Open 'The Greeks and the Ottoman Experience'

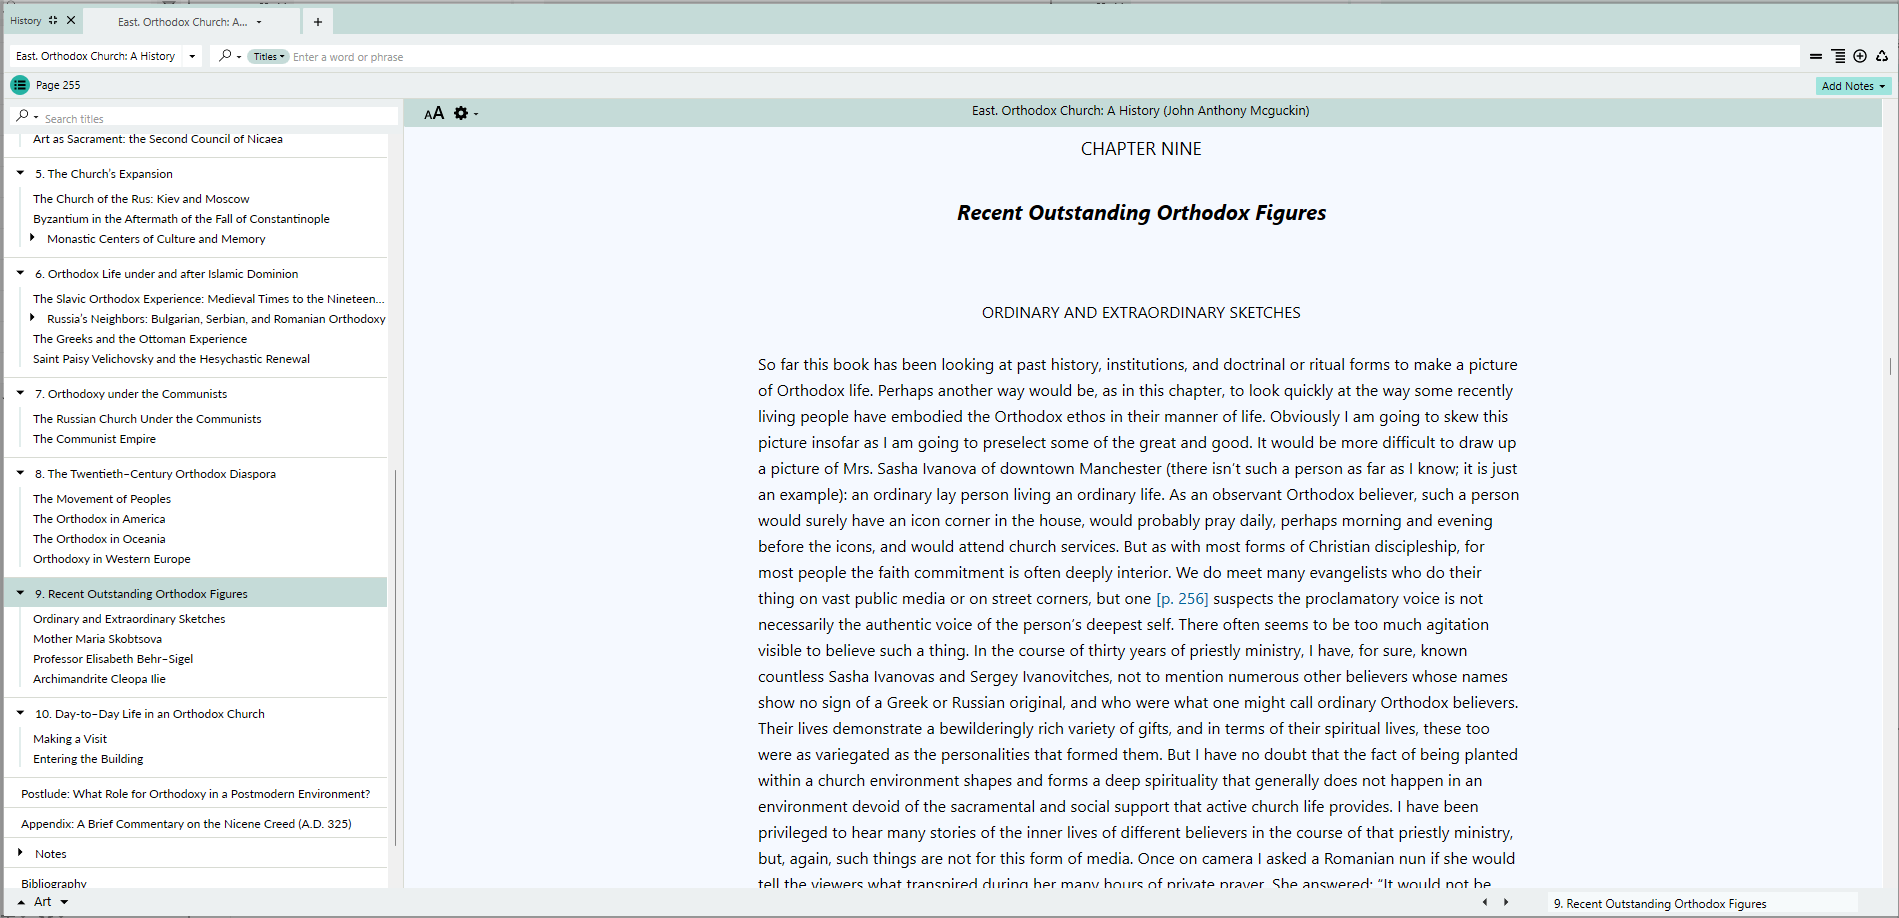click(140, 339)
